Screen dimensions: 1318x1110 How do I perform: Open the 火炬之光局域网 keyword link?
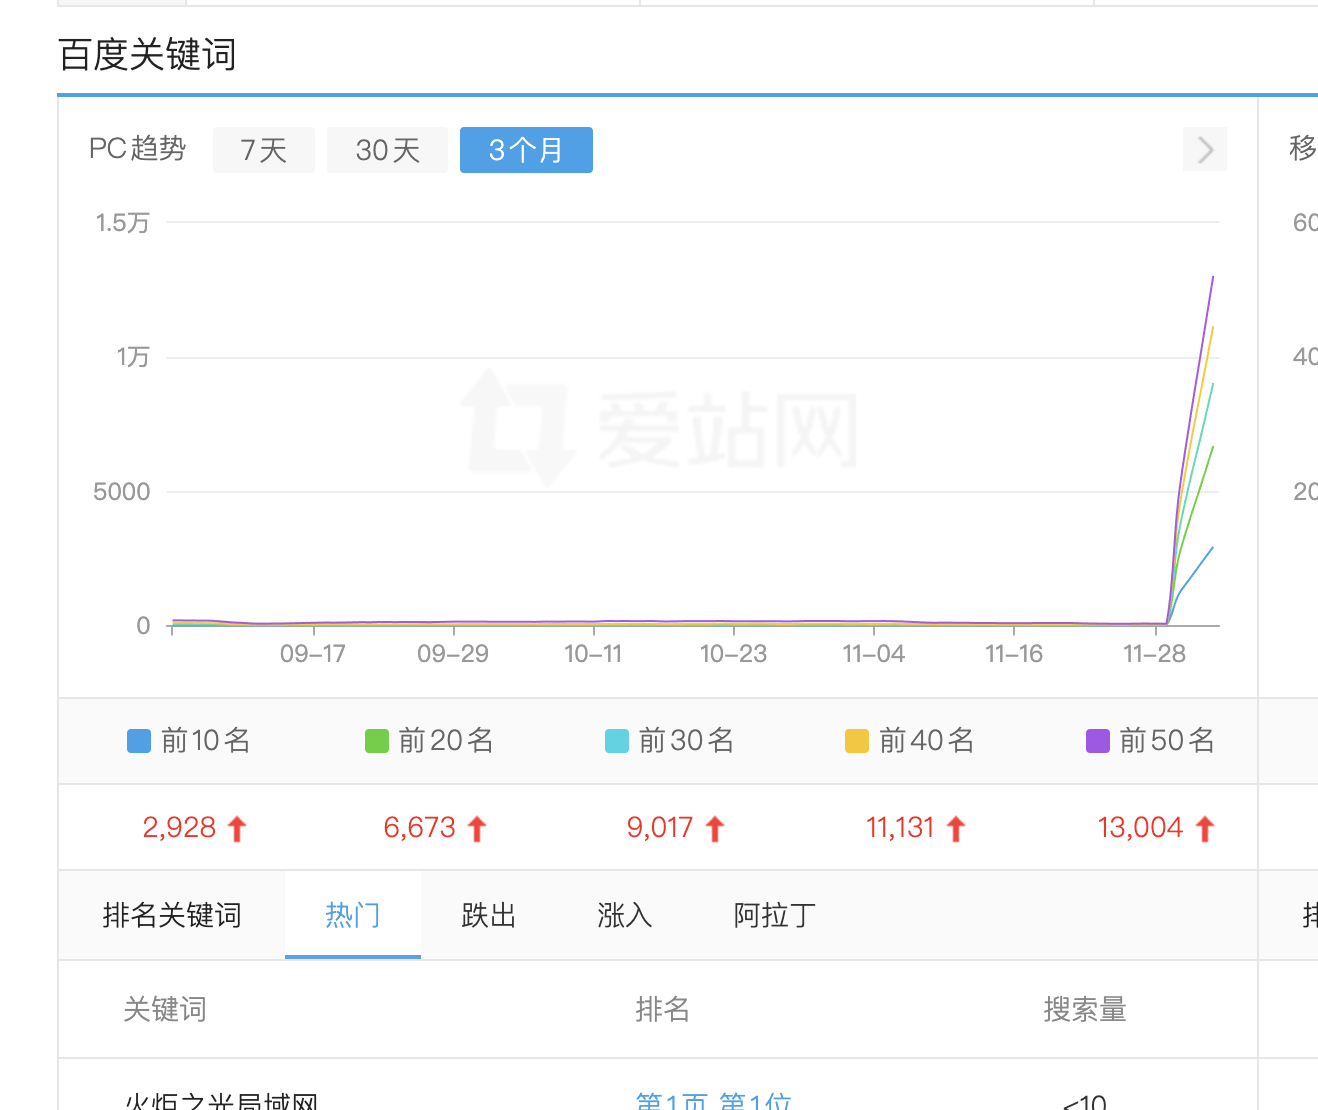point(222,1100)
